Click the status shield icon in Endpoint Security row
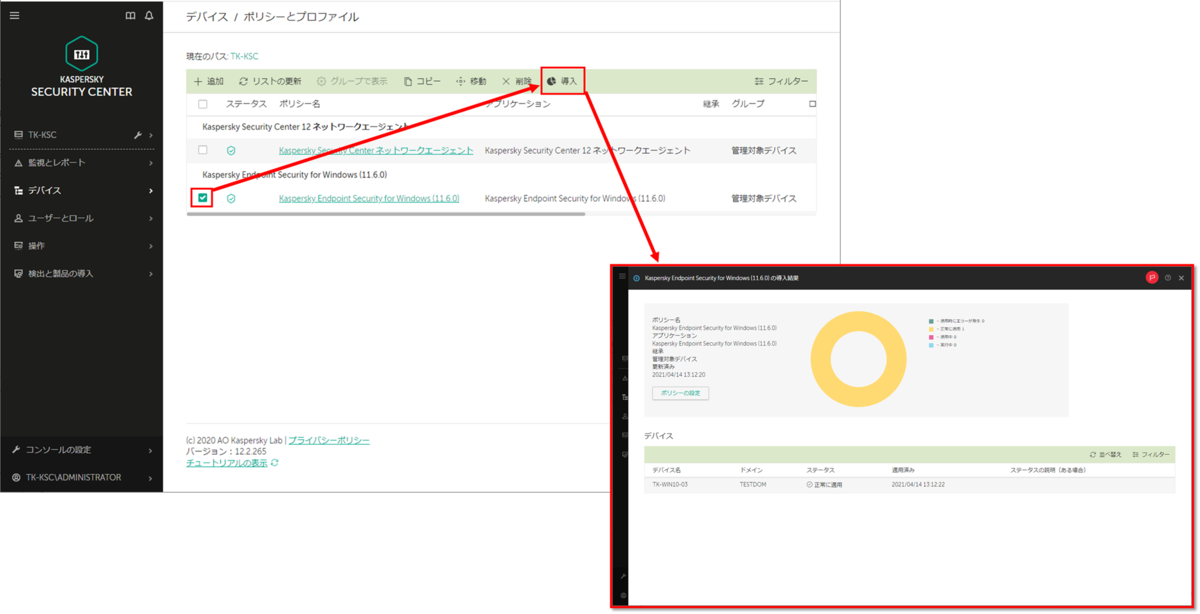 [231, 199]
